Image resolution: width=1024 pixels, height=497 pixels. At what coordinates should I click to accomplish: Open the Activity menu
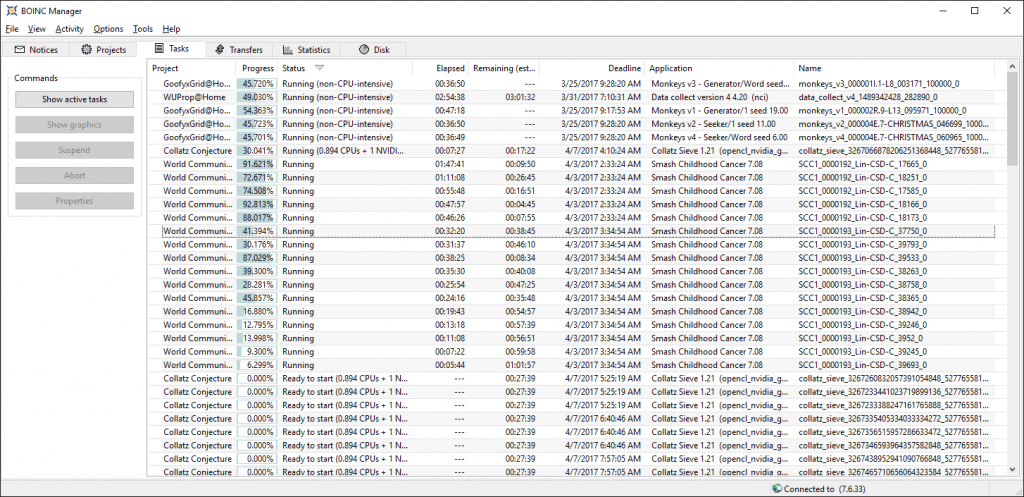tap(69, 29)
